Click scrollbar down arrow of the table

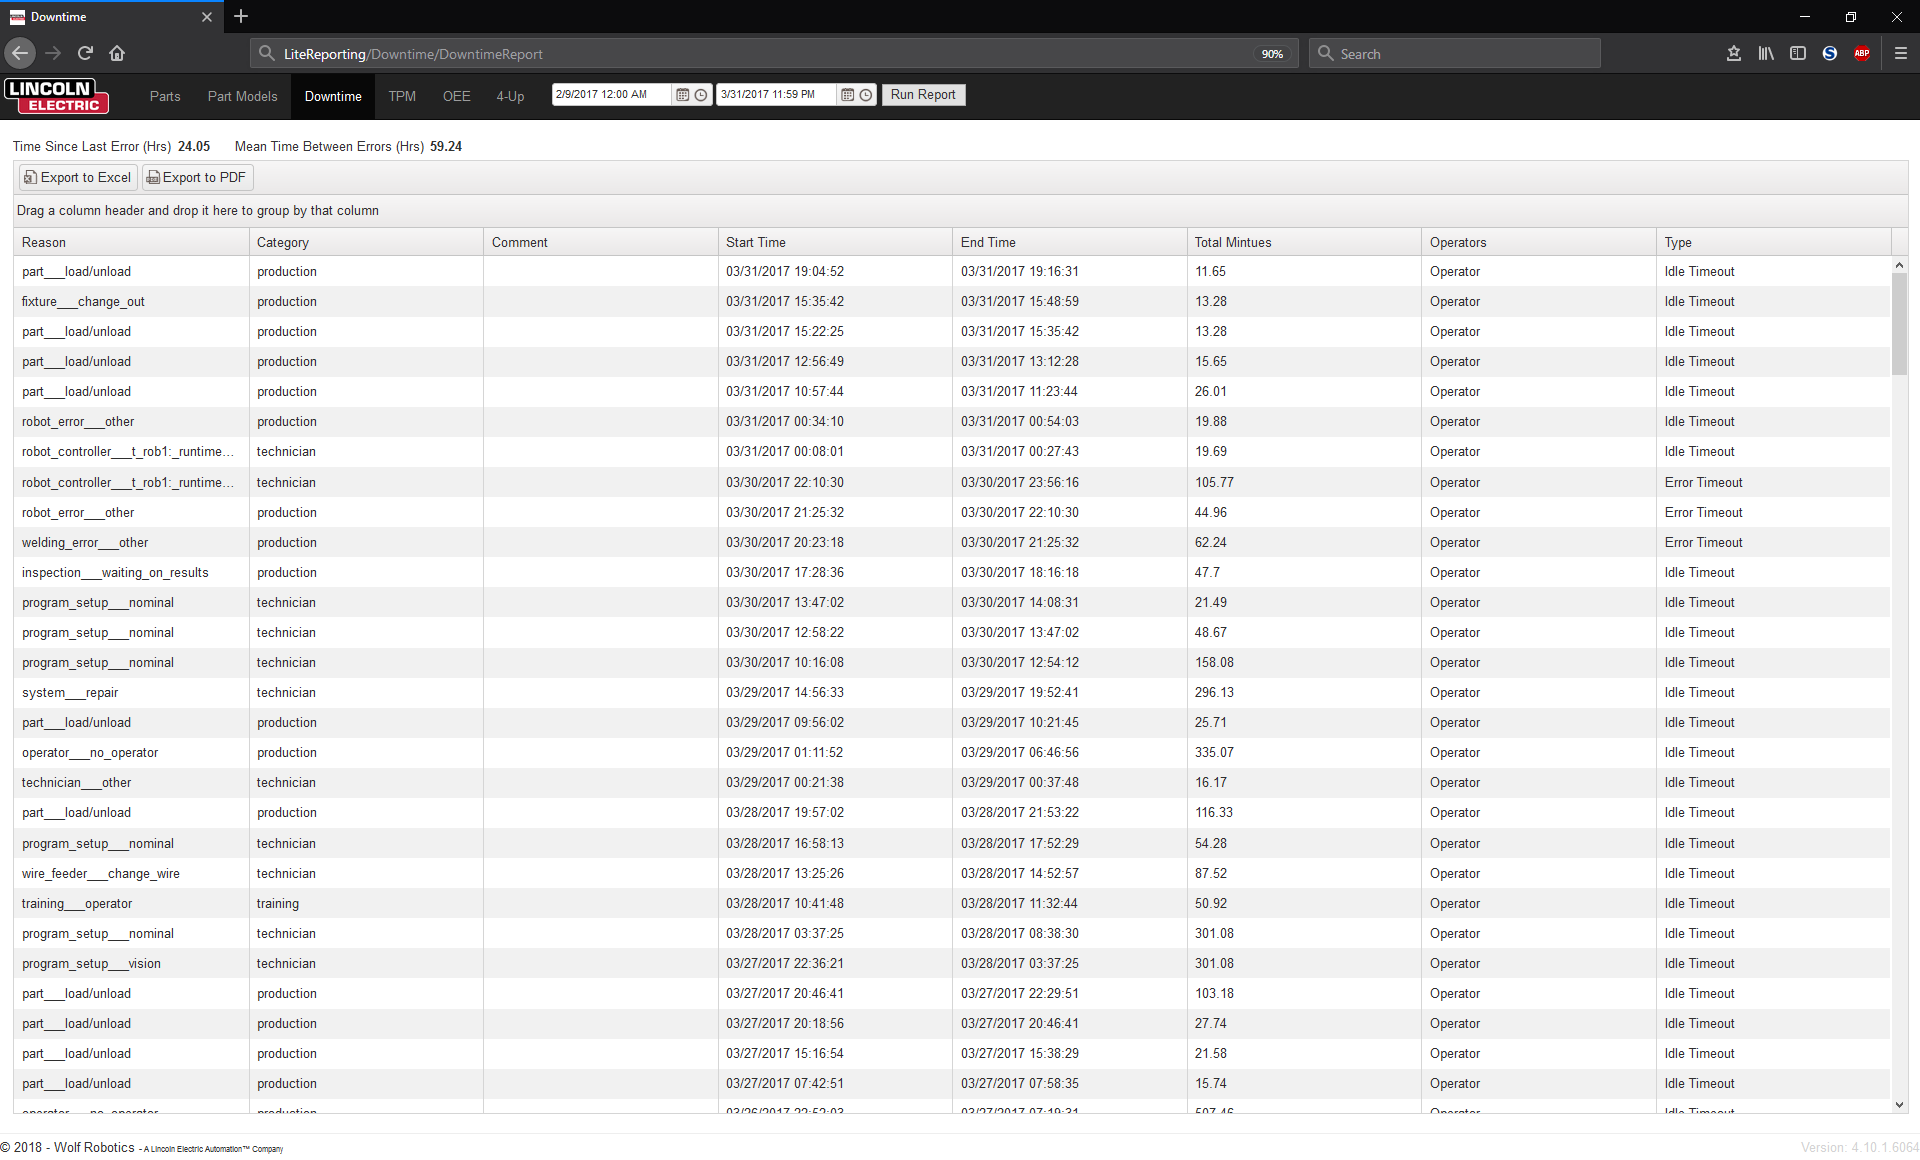(x=1899, y=1105)
